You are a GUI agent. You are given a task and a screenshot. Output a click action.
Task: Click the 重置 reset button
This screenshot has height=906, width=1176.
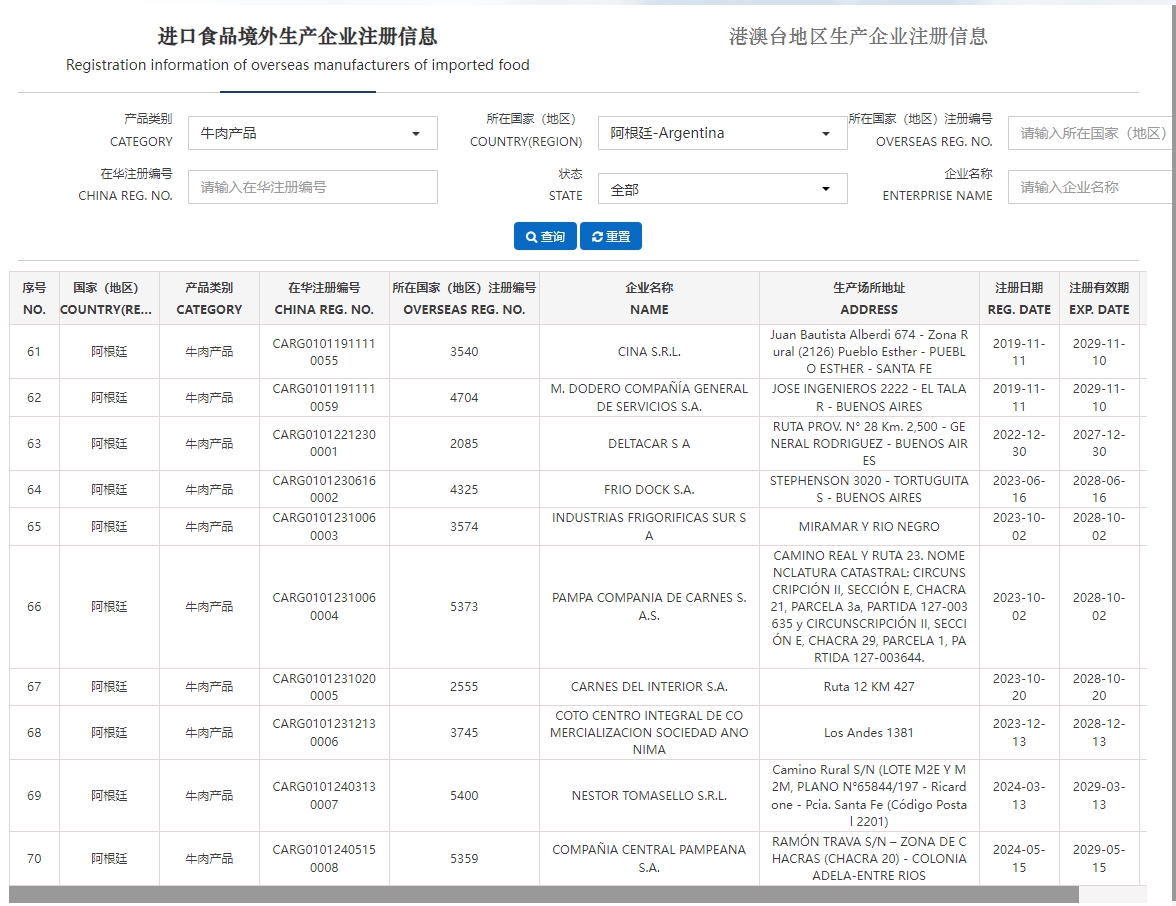pos(610,236)
